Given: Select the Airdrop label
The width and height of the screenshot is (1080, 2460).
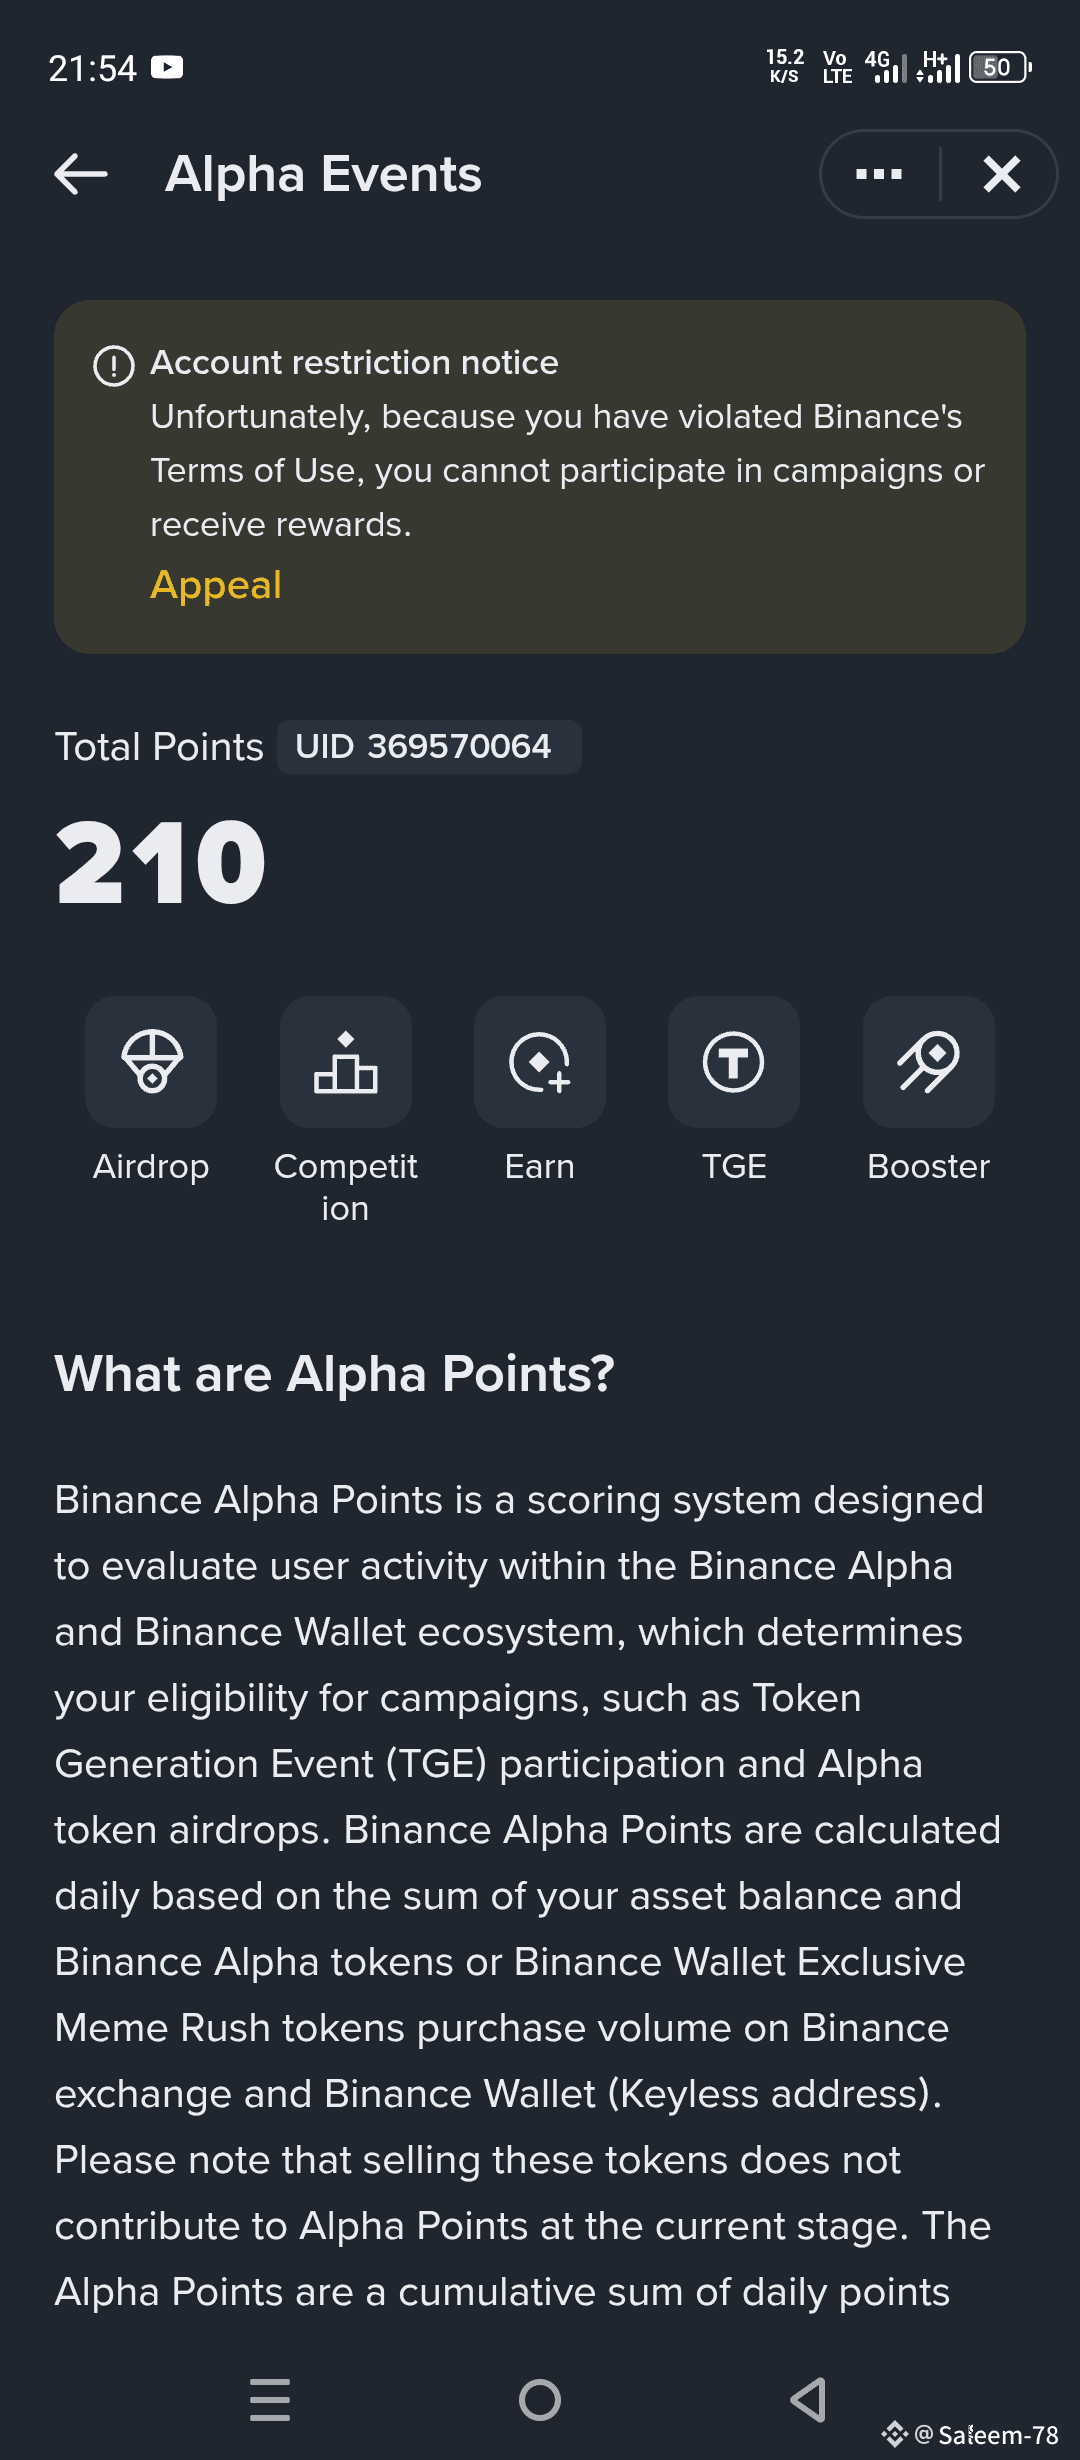Looking at the screenshot, I should click(151, 1166).
